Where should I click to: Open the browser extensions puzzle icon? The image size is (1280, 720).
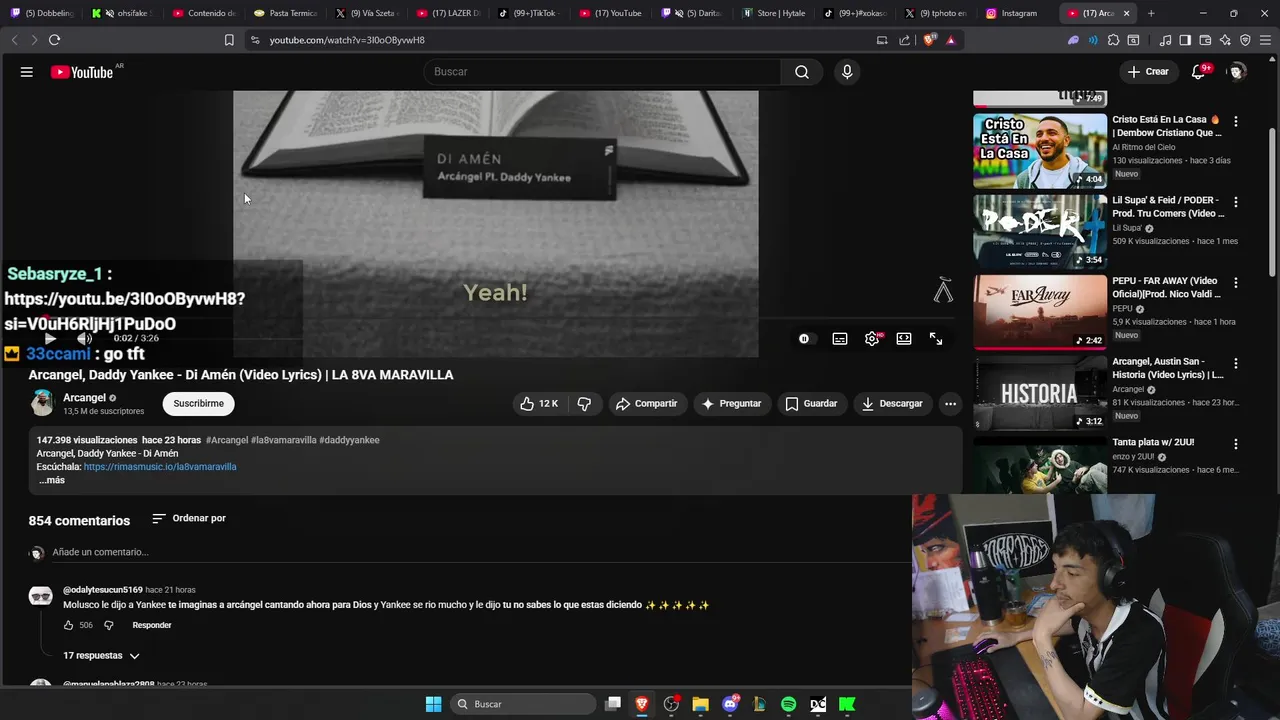(x=1113, y=40)
